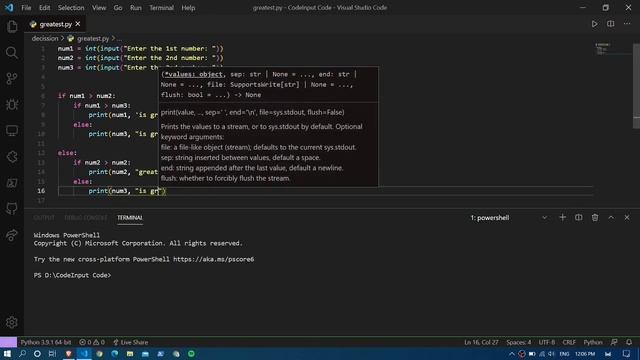This screenshot has width=640, height=360.
Task: Split the terminal panel
Action: tap(578, 218)
